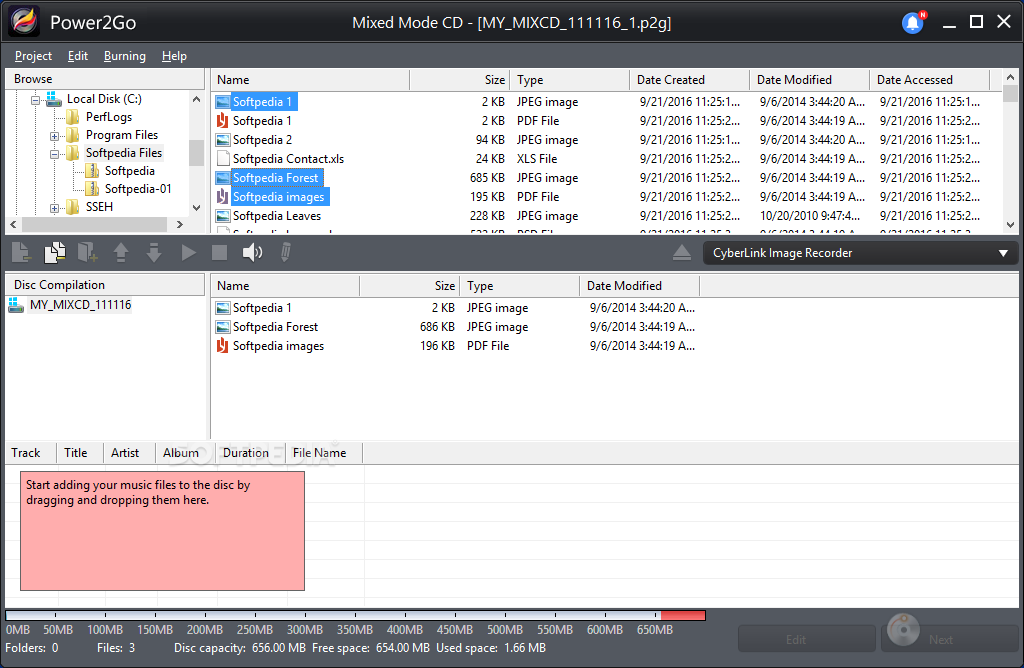Click the Softpedia images PDF icon in compilation
This screenshot has width=1024, height=668.
click(223, 345)
